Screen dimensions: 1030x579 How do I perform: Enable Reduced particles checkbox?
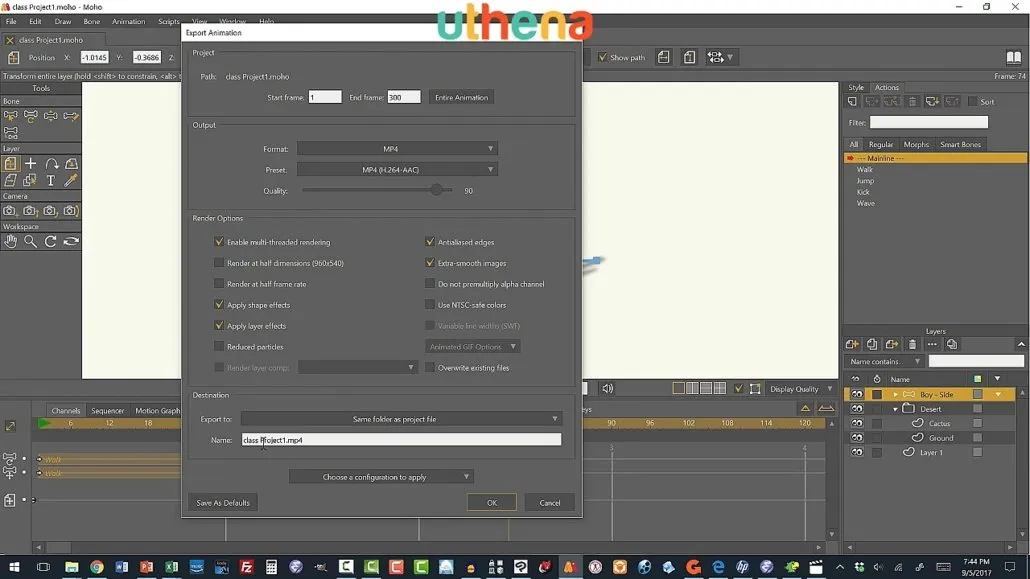click(219, 346)
